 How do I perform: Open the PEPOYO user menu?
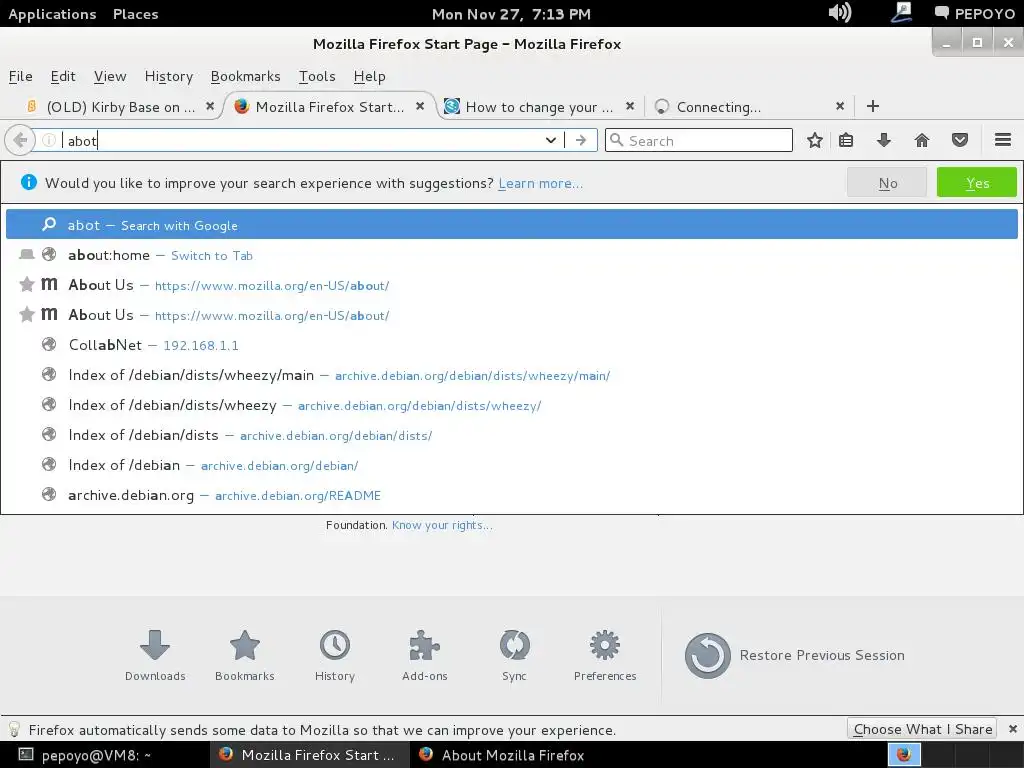coord(974,14)
